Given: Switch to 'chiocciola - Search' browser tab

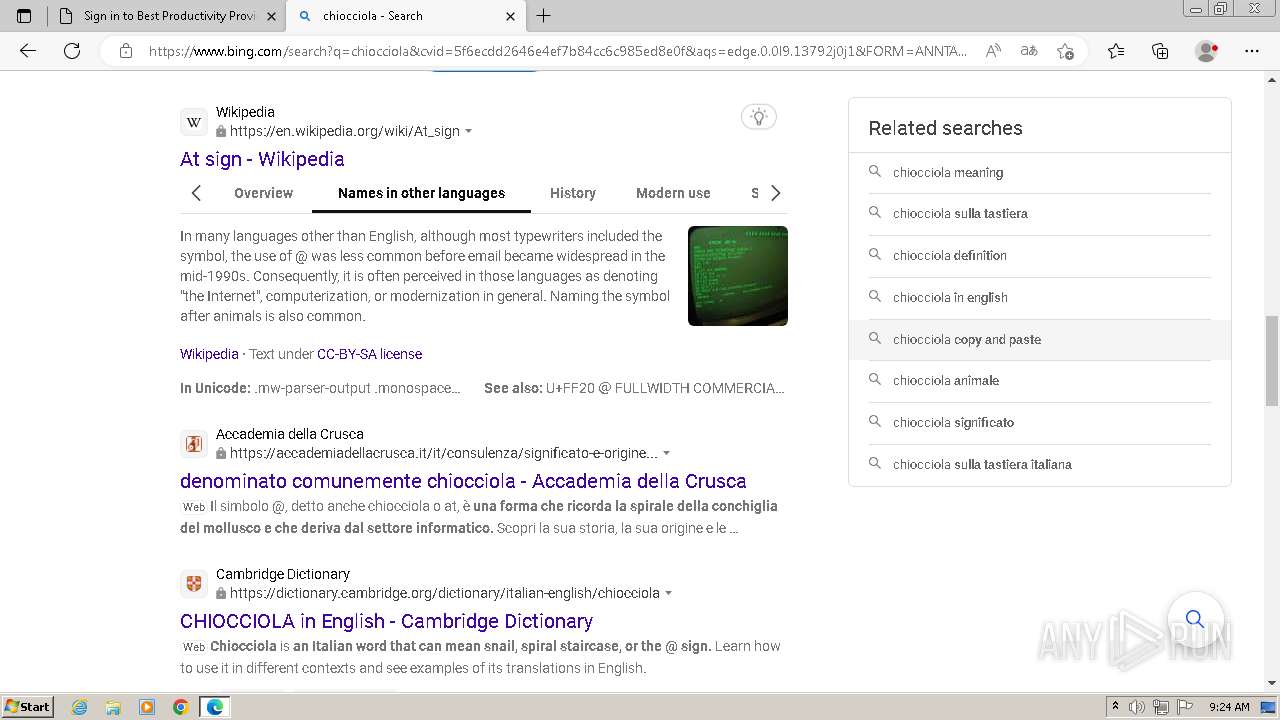Looking at the screenshot, I should 405,16.
